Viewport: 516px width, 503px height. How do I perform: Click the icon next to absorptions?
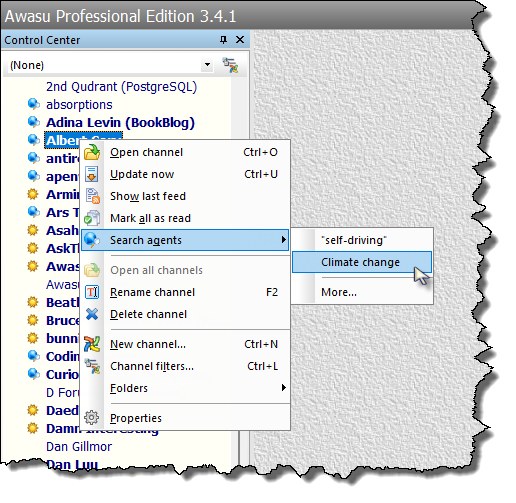coord(34,104)
